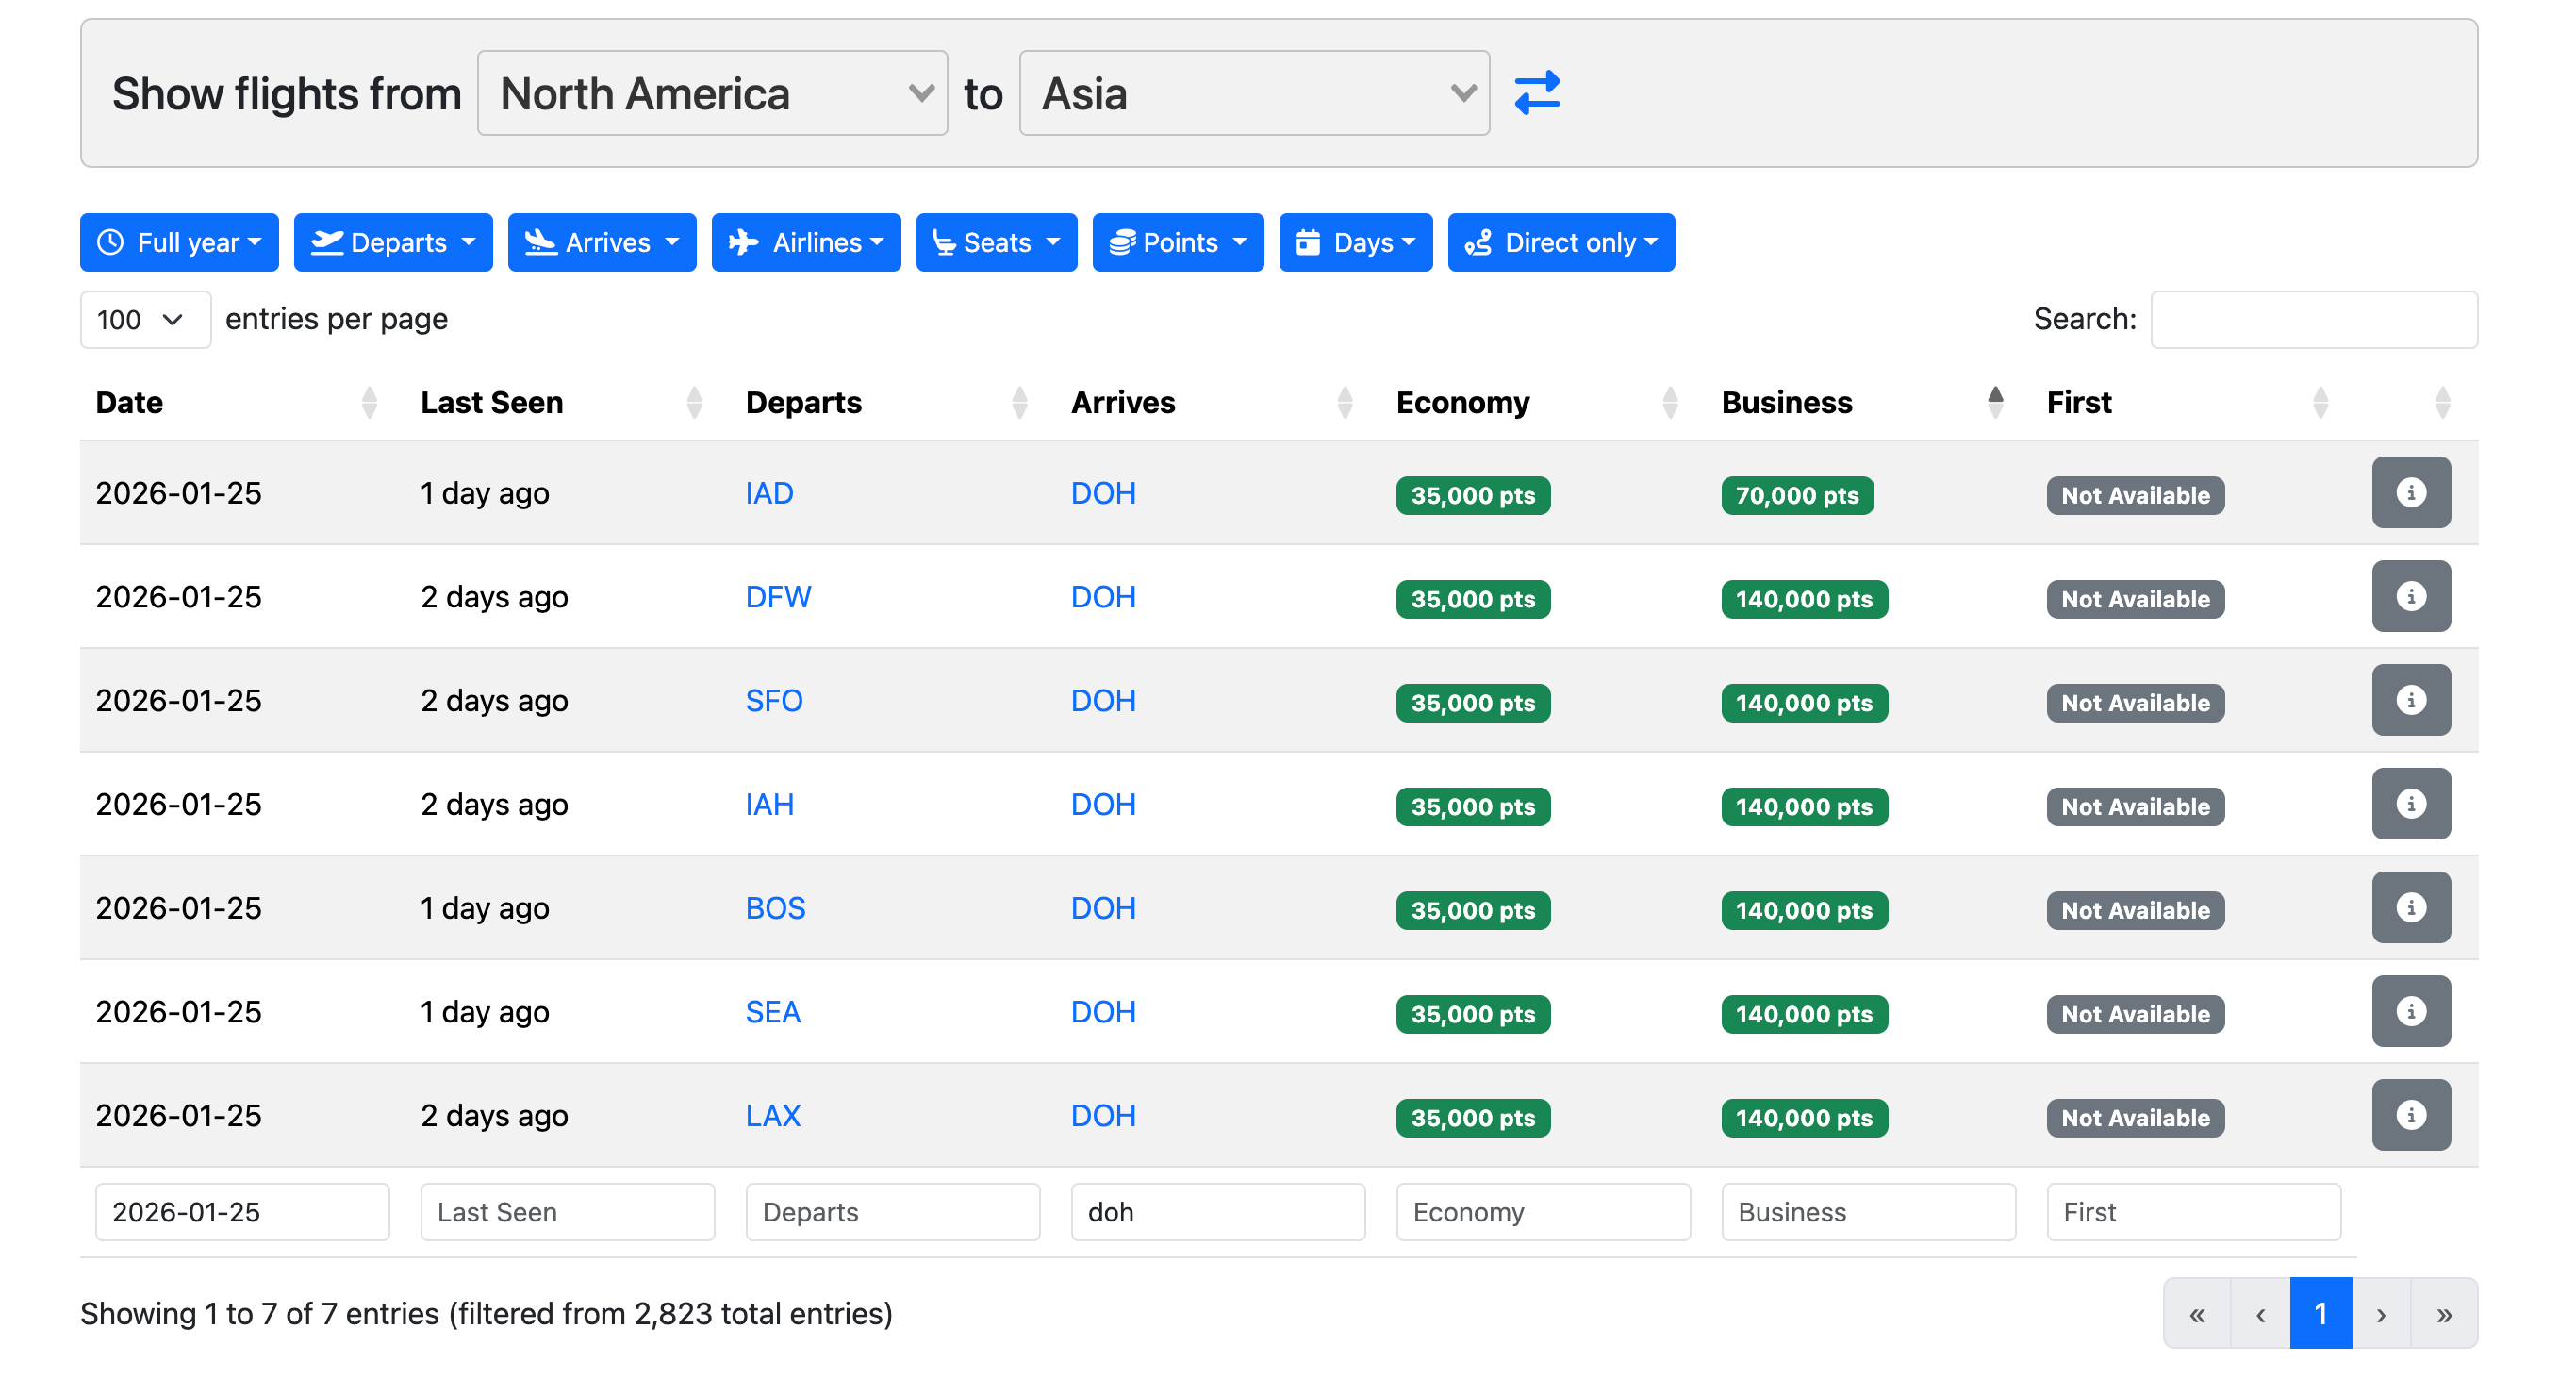Click the Arrives column filter containing doh
Viewport: 2576px width, 1379px height.
(1217, 1212)
